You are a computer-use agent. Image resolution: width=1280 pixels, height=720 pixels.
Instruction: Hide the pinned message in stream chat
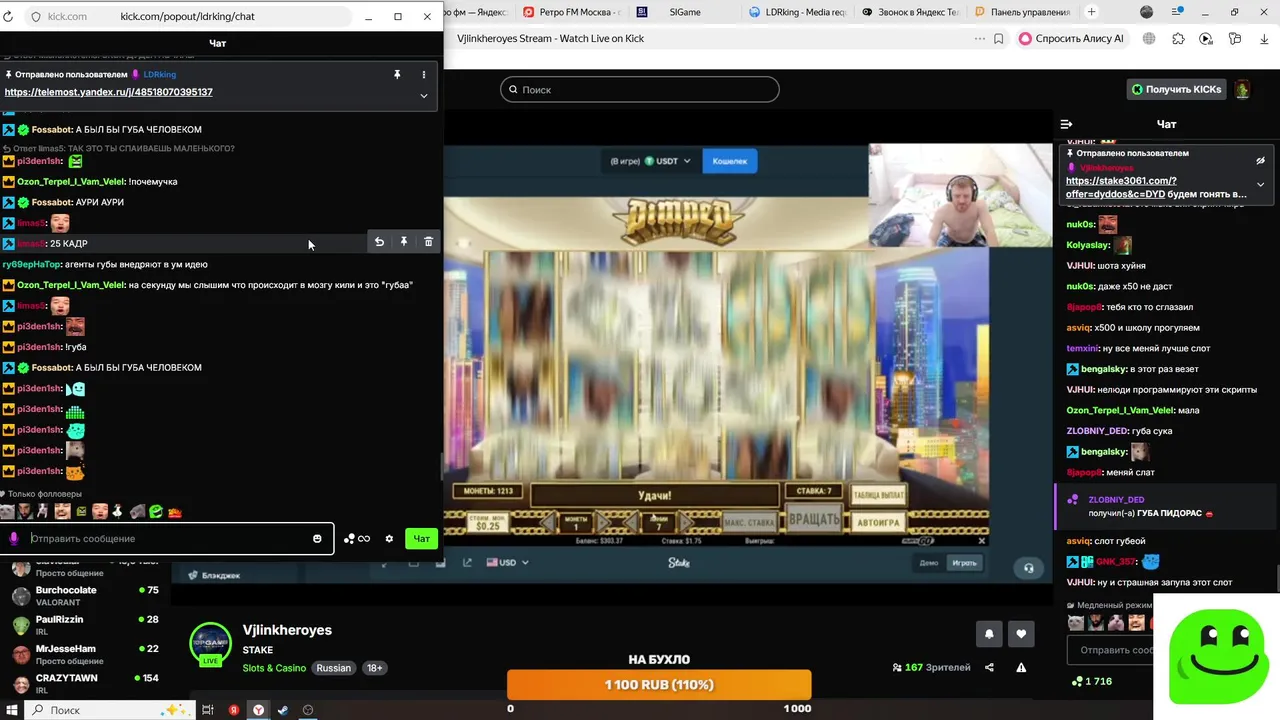pyautogui.click(x=1261, y=160)
